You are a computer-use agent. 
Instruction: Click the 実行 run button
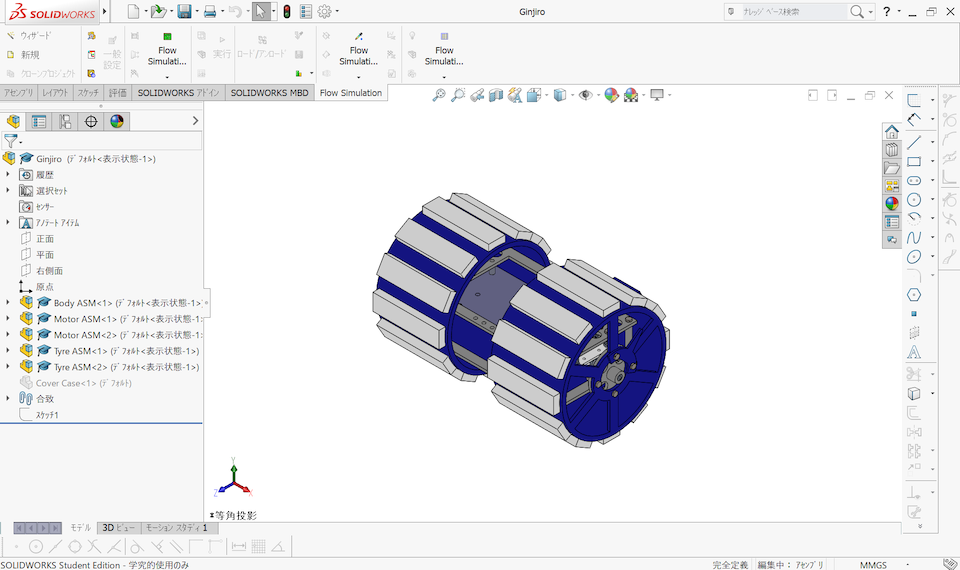click(222, 47)
